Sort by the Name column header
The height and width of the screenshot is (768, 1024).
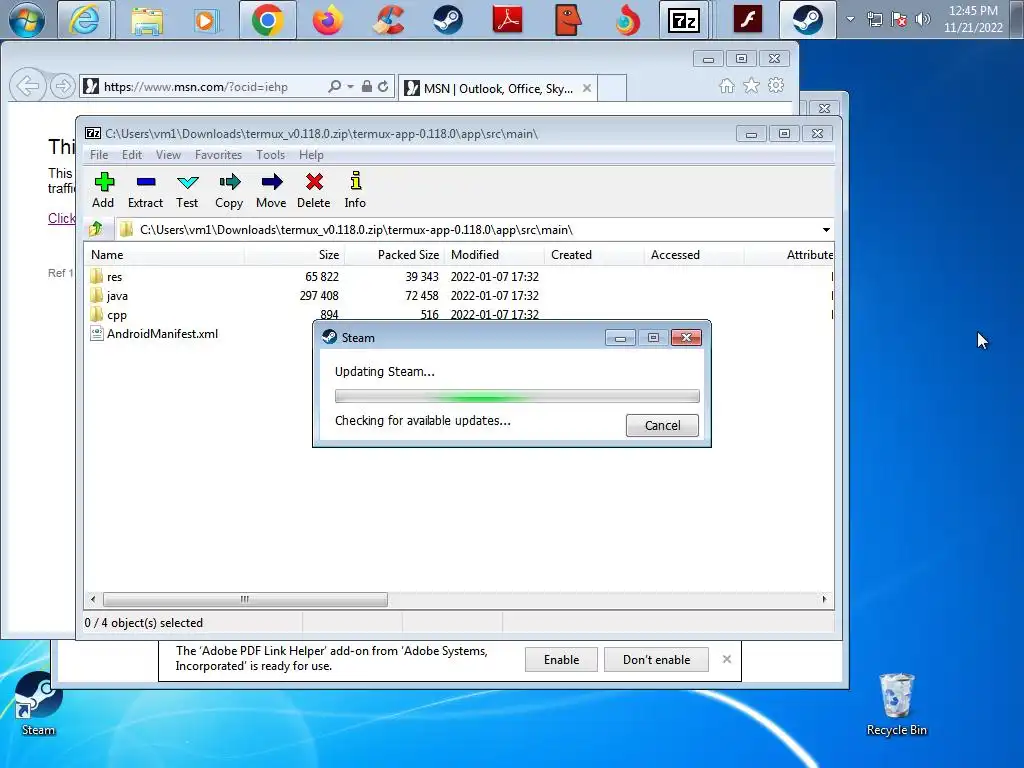click(164, 255)
